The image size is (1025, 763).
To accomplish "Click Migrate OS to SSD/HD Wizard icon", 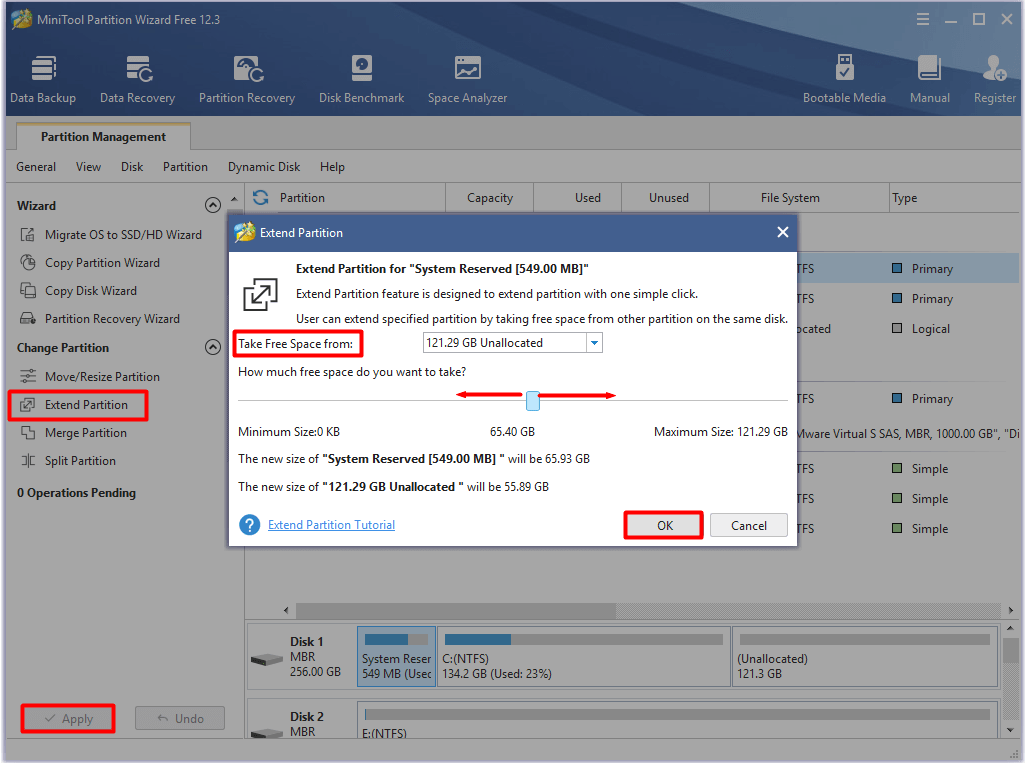I will 27,235.
